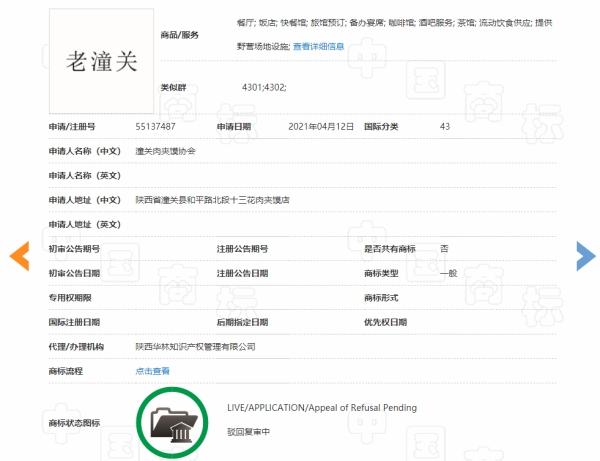
Task: Go to next trademark with blue arrow
Action: [586, 256]
